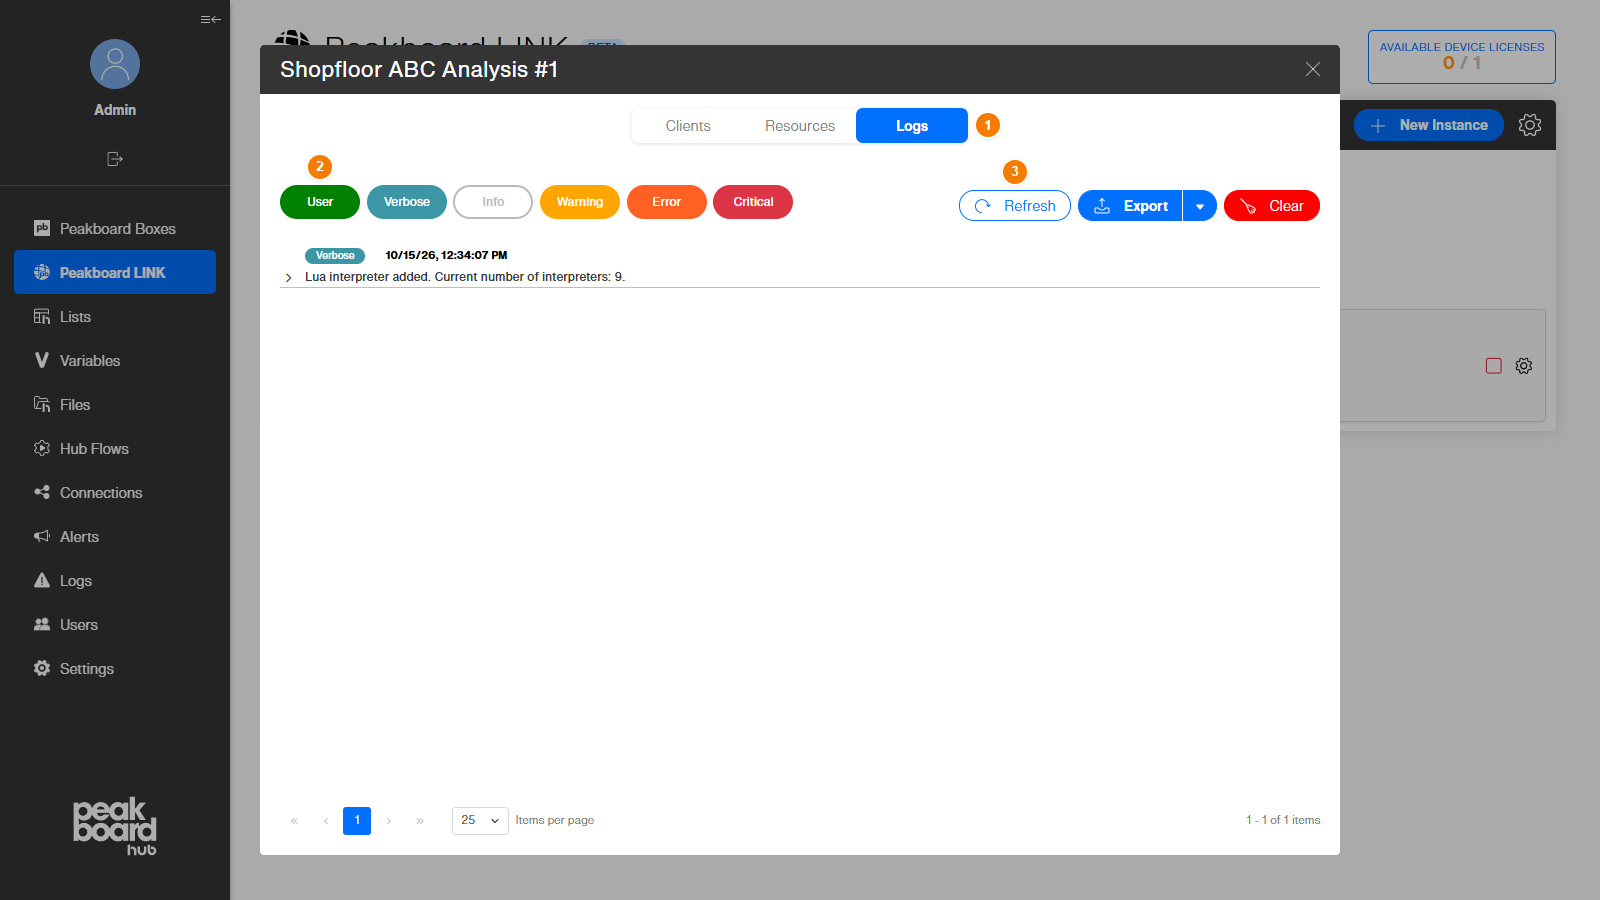Viewport: 1600px width, 900px height.
Task: Click the red stop icon on the instance card
Action: point(1494,366)
